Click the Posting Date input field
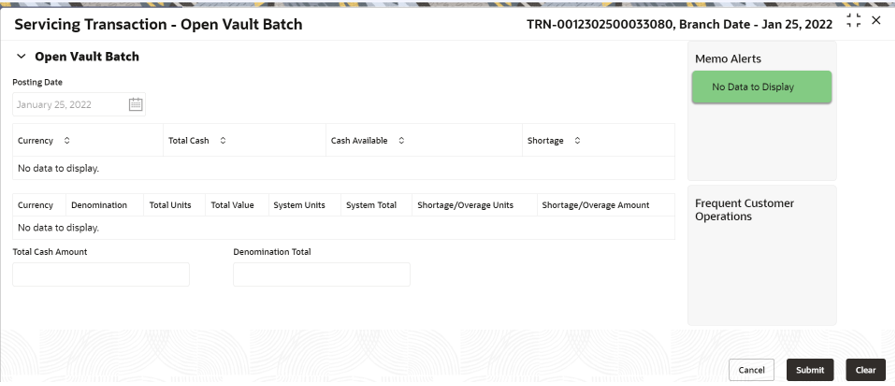Viewport: 895px width, 386px height. pos(79,104)
